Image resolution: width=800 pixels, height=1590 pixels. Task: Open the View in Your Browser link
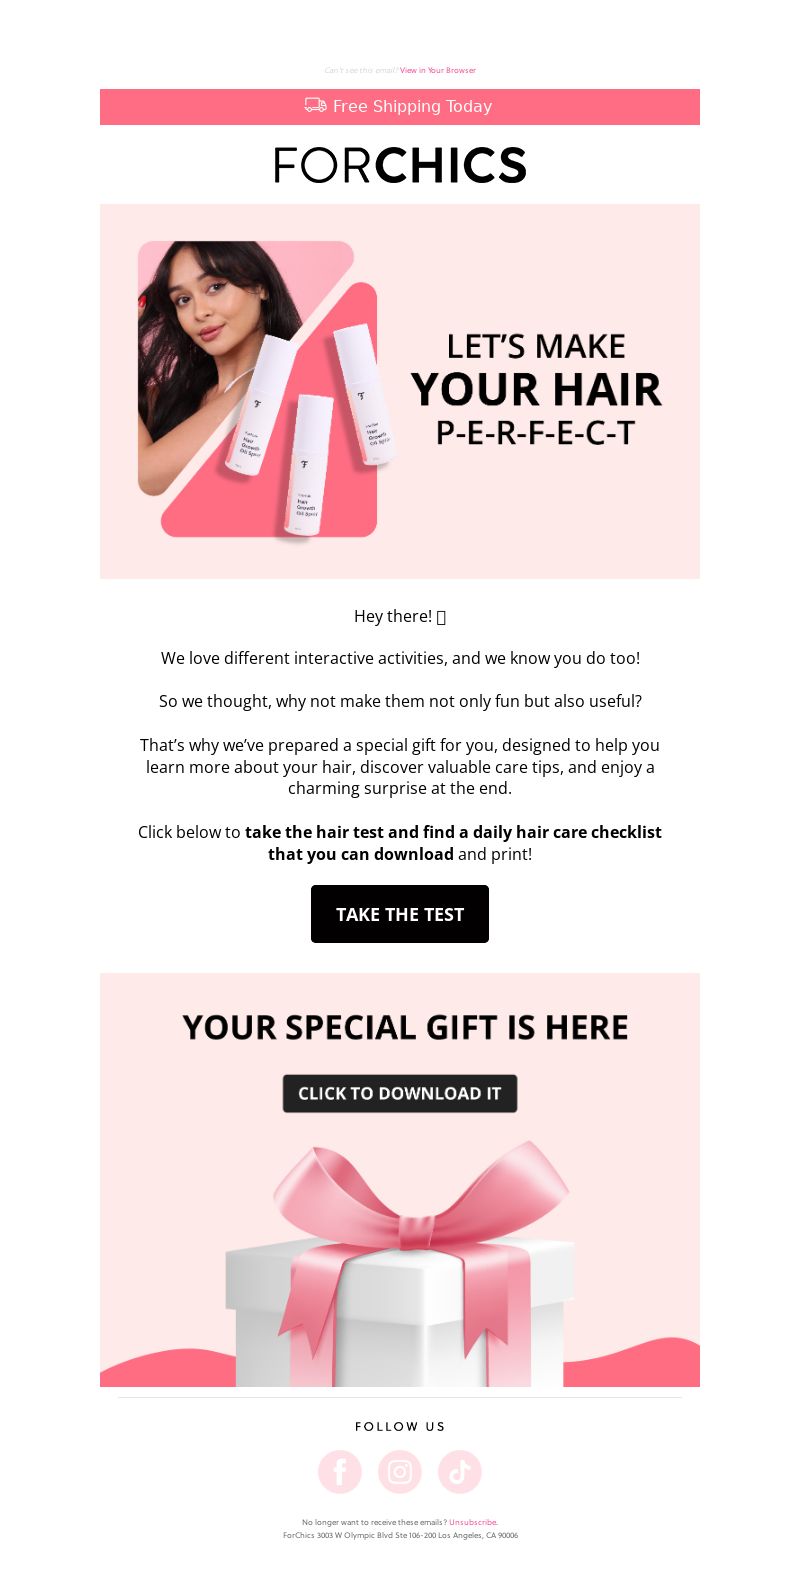[438, 70]
